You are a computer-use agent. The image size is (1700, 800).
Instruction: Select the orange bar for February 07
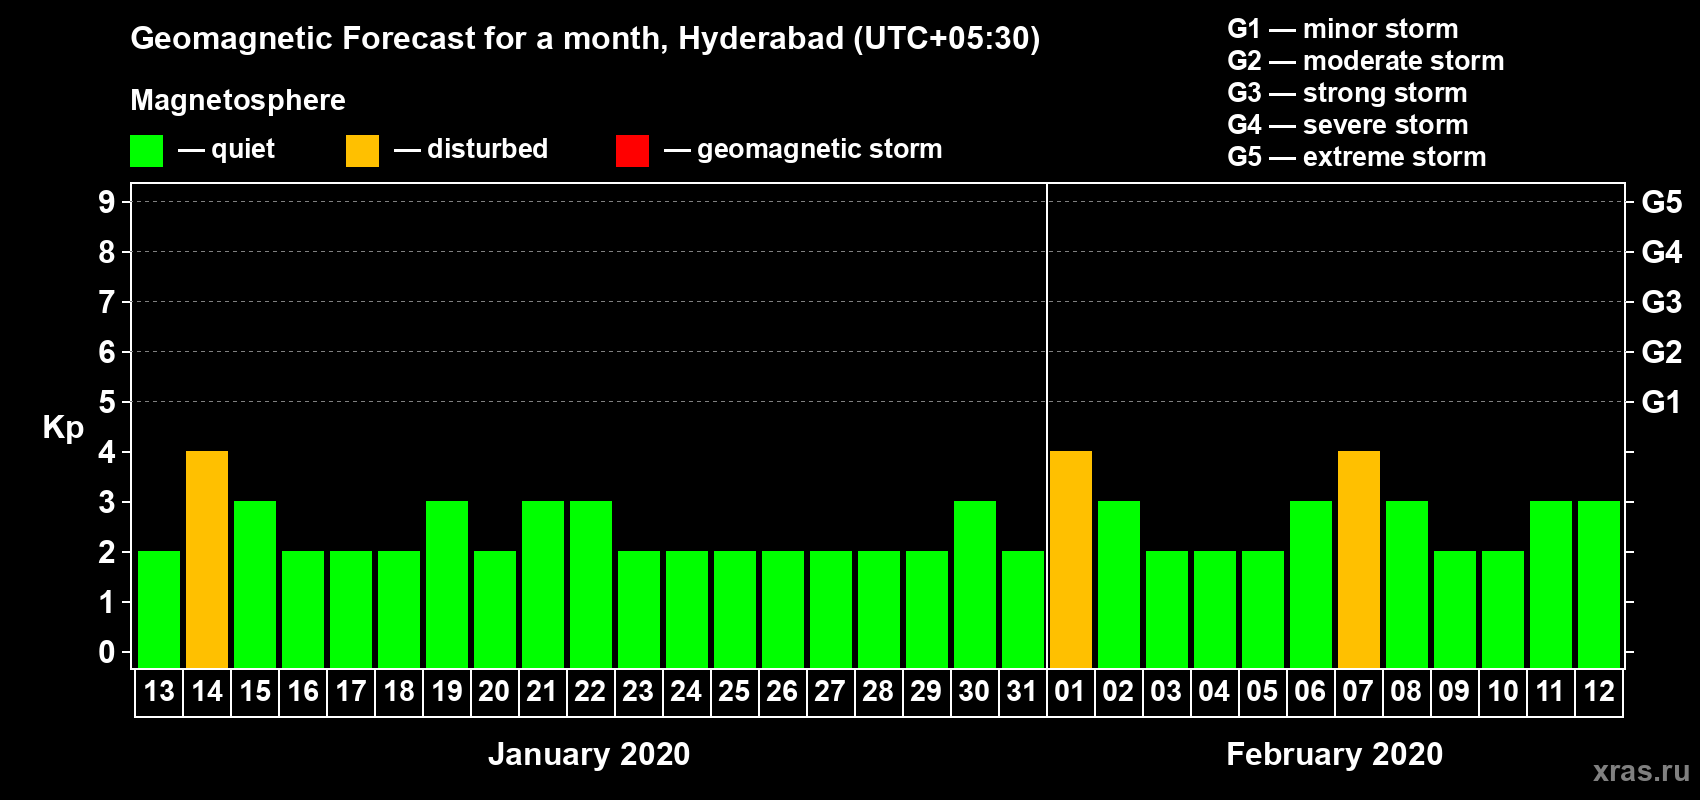coord(1359,560)
